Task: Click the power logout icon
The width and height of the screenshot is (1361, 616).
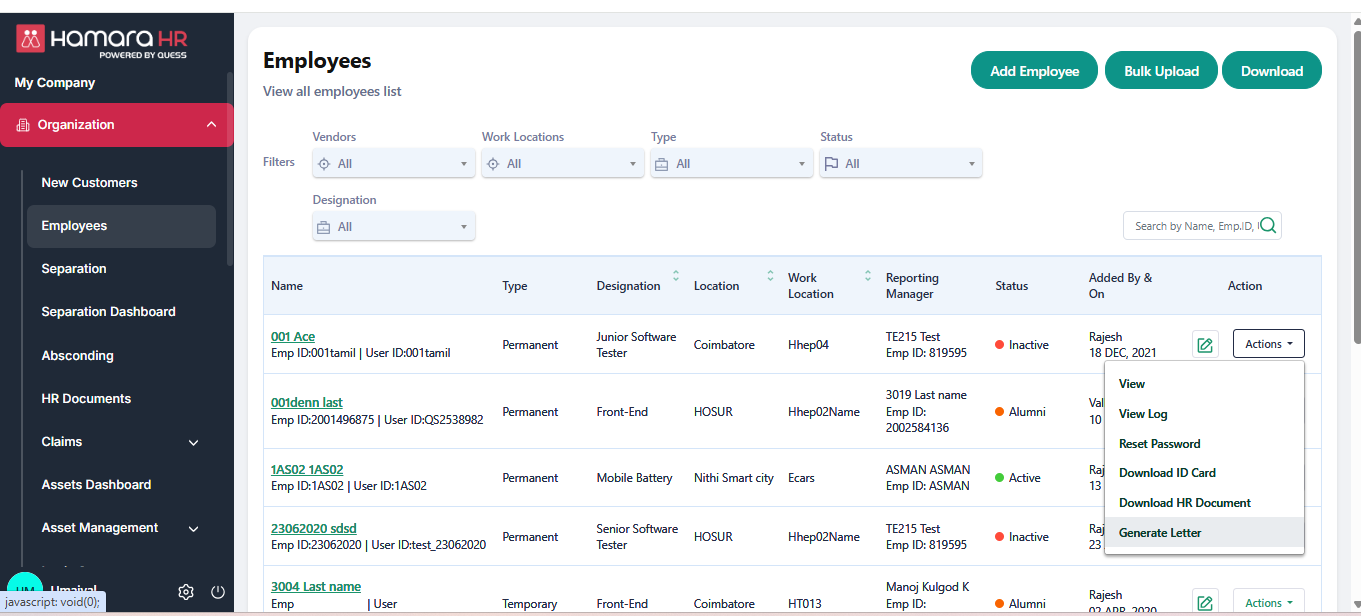Action: (x=218, y=592)
